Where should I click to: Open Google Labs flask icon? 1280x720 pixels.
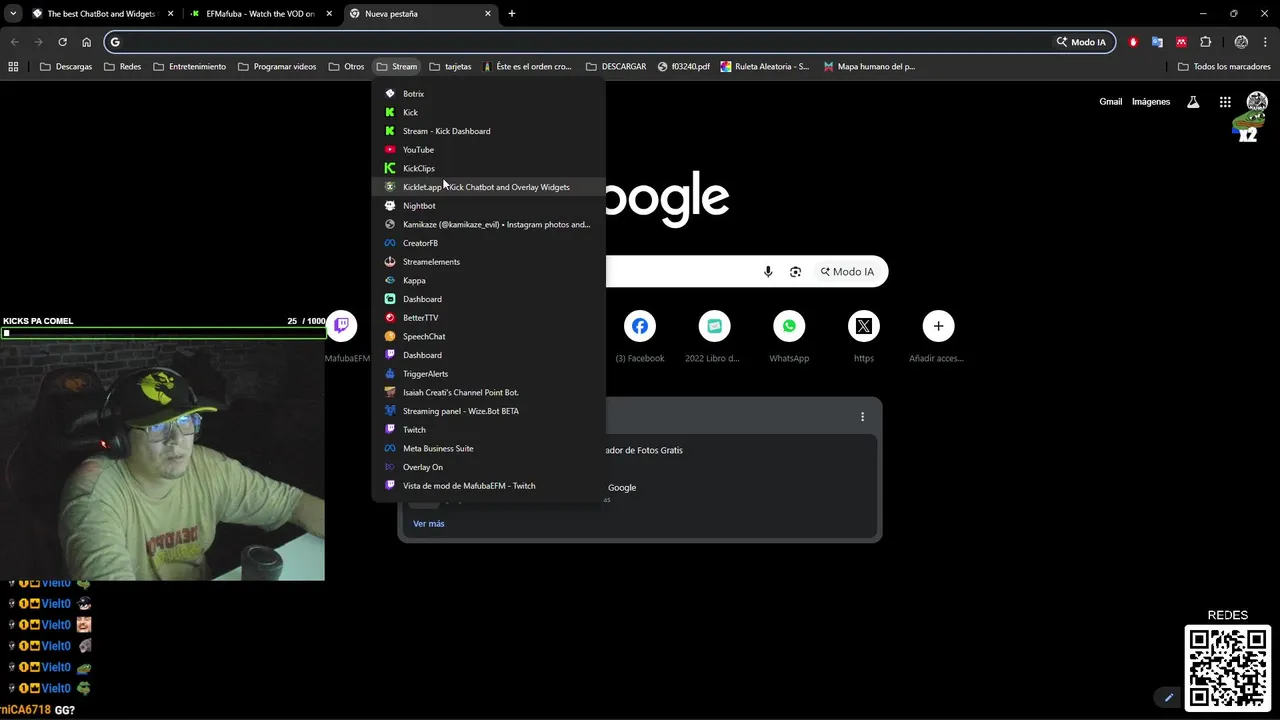(x=1193, y=102)
